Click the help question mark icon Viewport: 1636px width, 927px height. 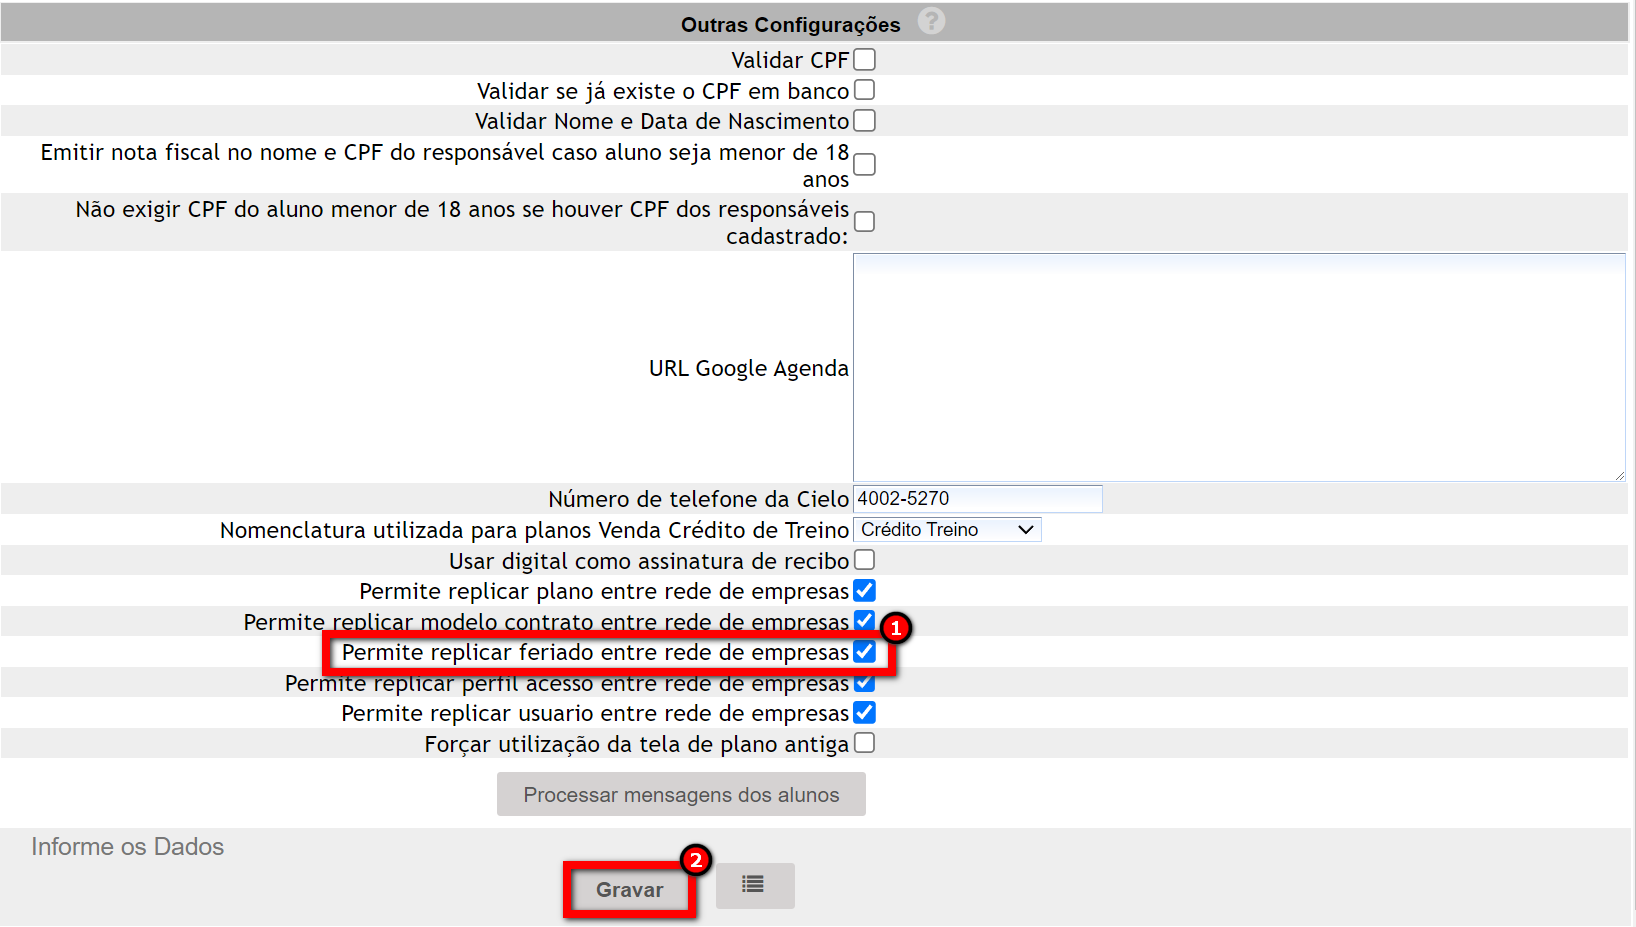pyautogui.click(x=931, y=21)
